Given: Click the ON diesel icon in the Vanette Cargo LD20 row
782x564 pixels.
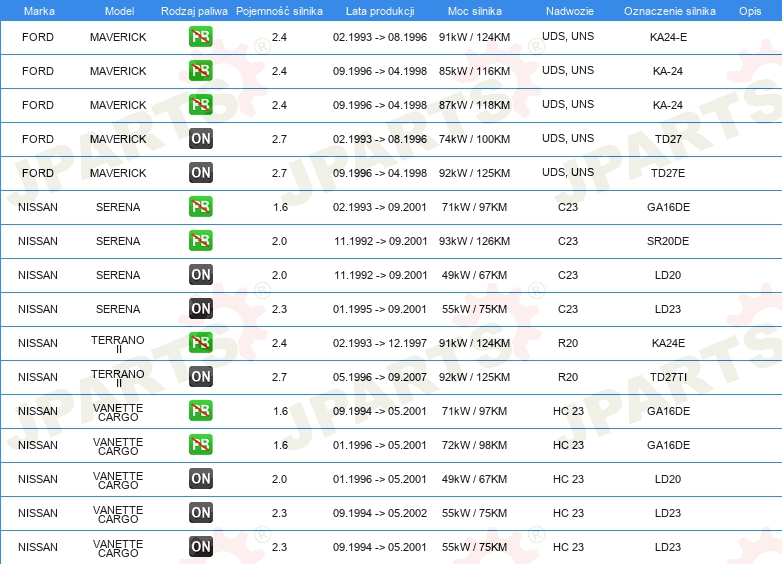Looking at the screenshot, I should click(x=200, y=479).
